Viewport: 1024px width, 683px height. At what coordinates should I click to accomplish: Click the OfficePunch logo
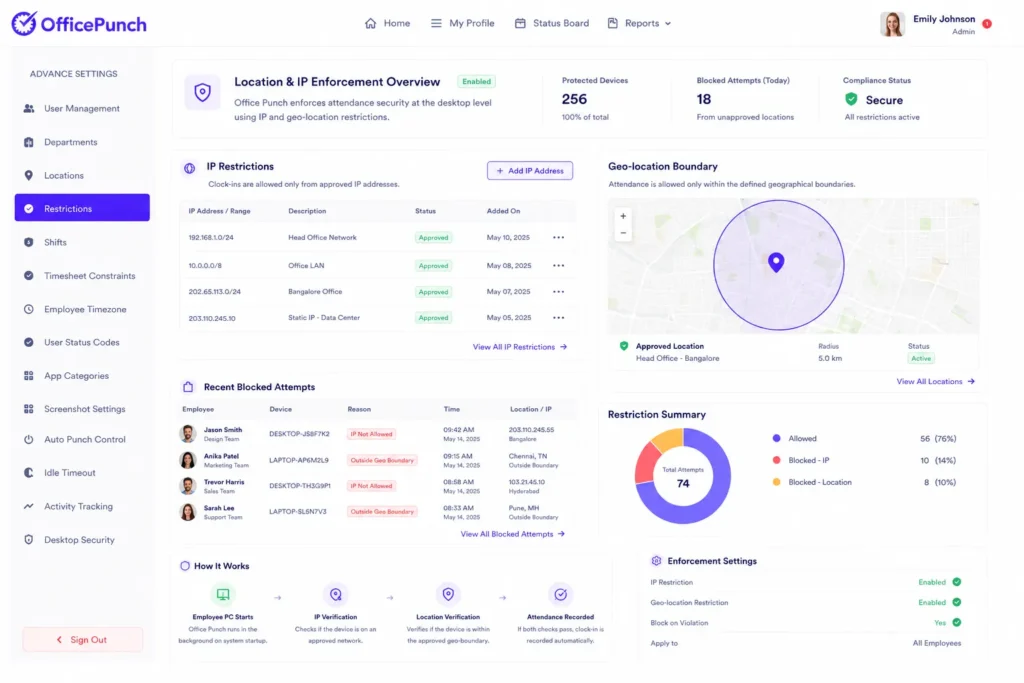(x=78, y=24)
